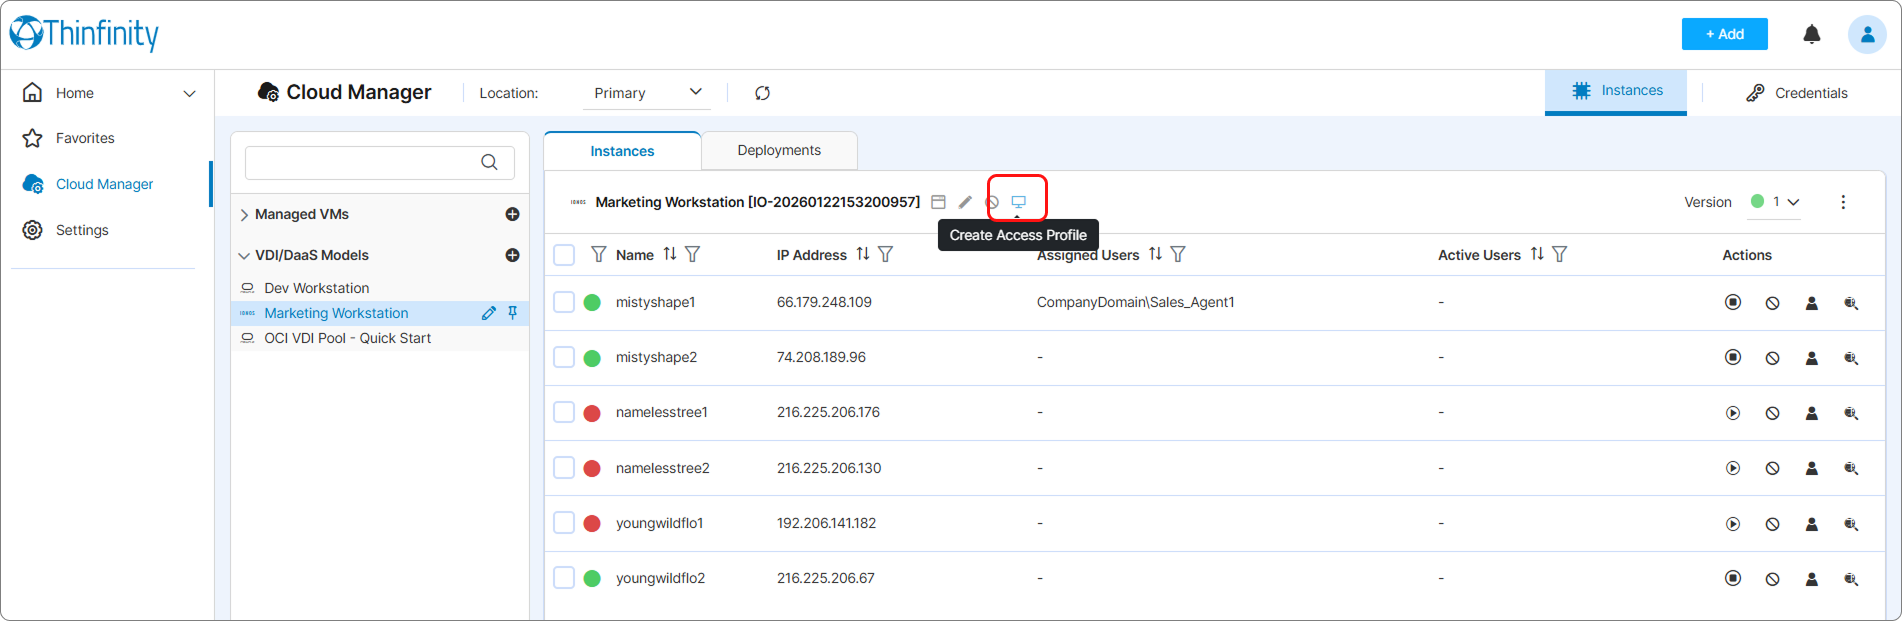Open the notifications bell
Image resolution: width=1902 pixels, height=621 pixels.
pyautogui.click(x=1811, y=34)
